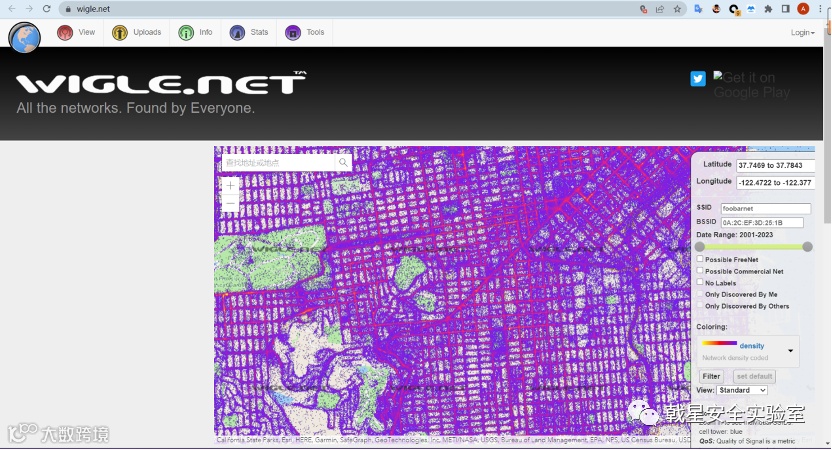Expand the Login dropdown
832x450 pixels.
click(x=802, y=32)
